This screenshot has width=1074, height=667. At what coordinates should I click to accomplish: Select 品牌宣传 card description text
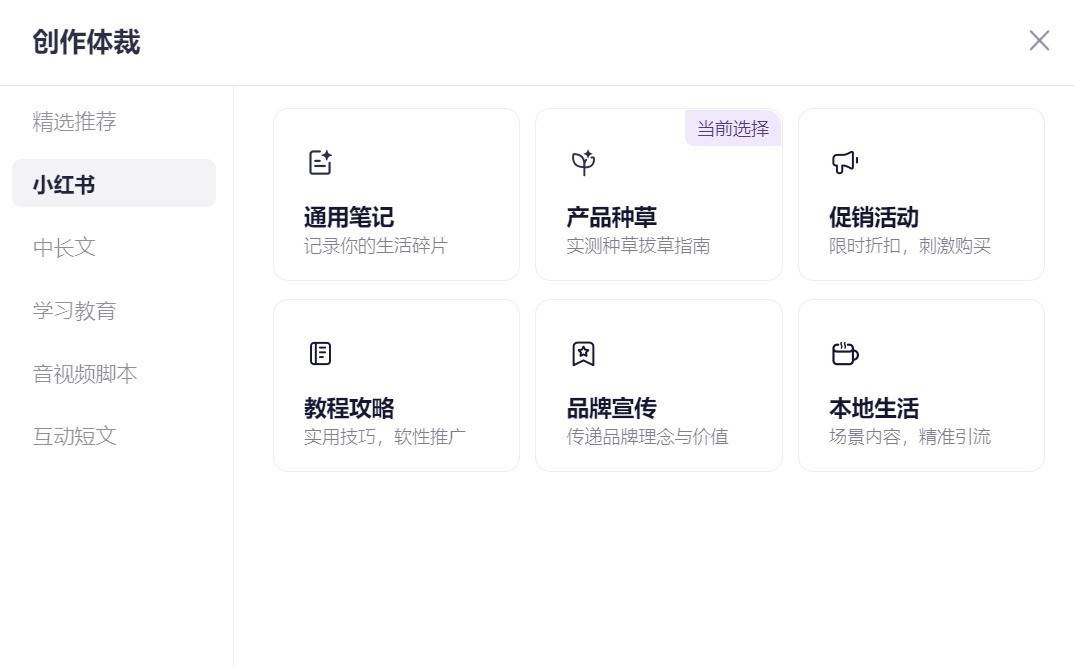[647, 437]
